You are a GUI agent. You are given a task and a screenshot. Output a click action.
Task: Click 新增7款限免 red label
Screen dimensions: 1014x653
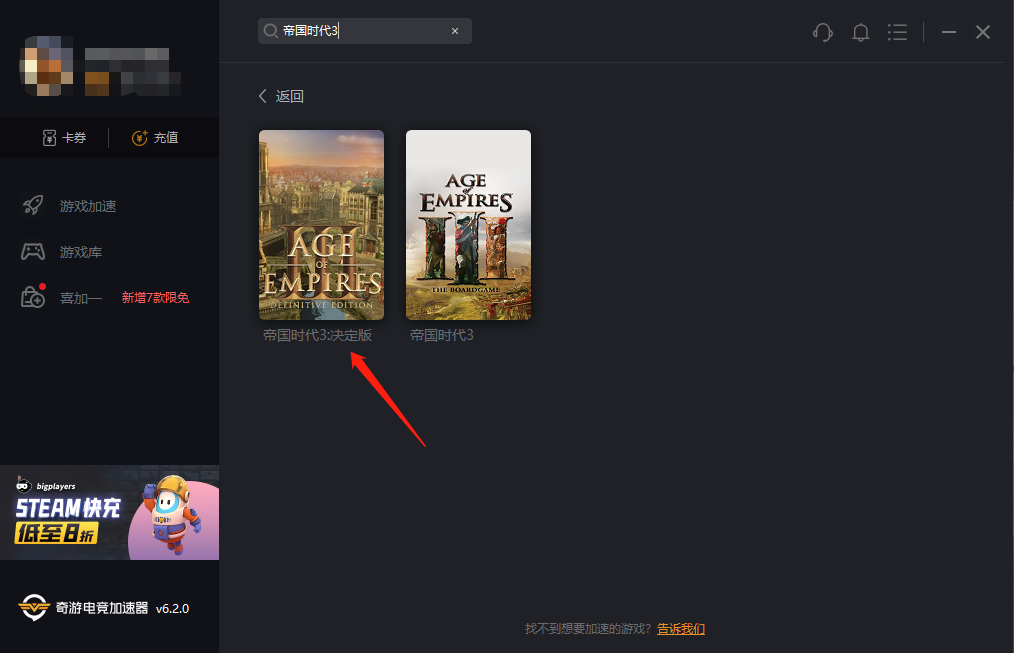click(x=155, y=297)
